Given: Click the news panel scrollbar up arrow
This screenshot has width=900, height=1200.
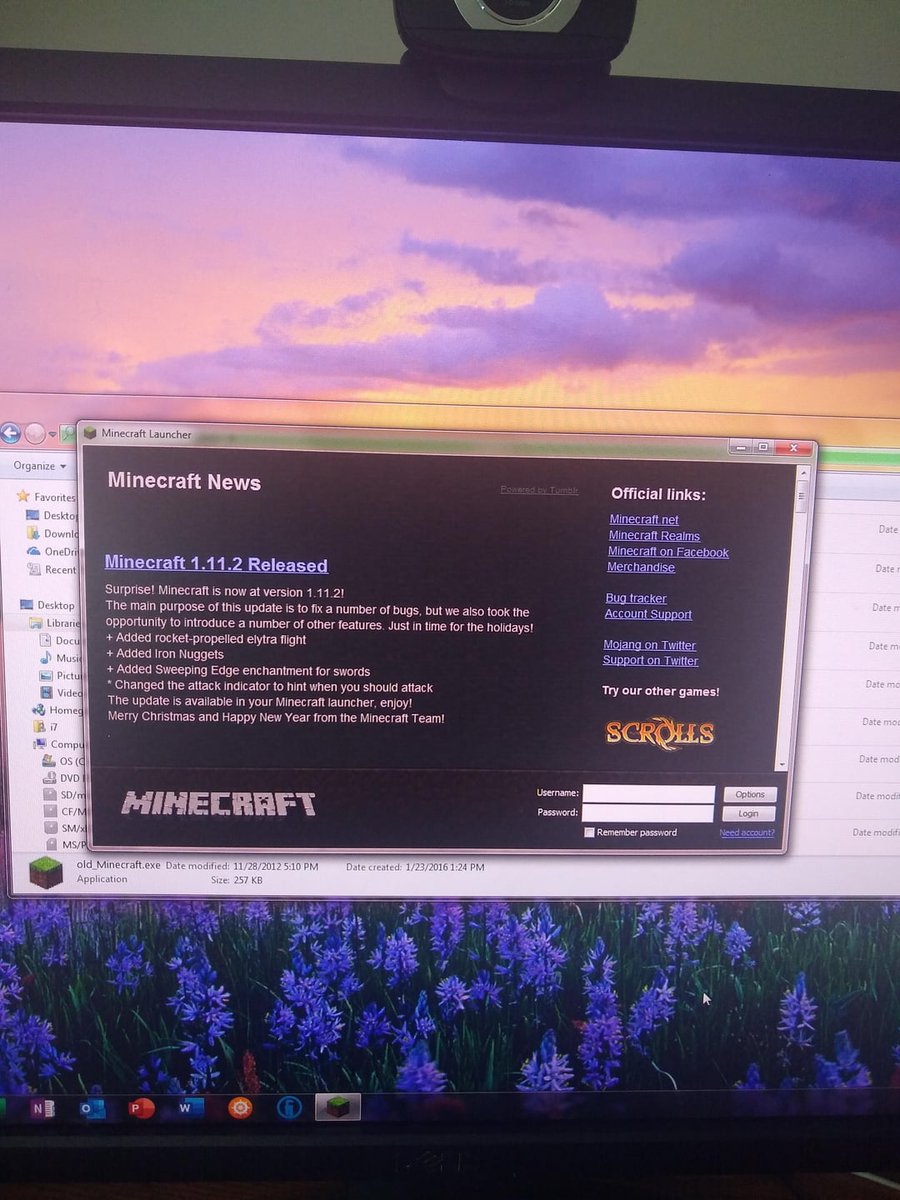Looking at the screenshot, I should pos(801,472).
